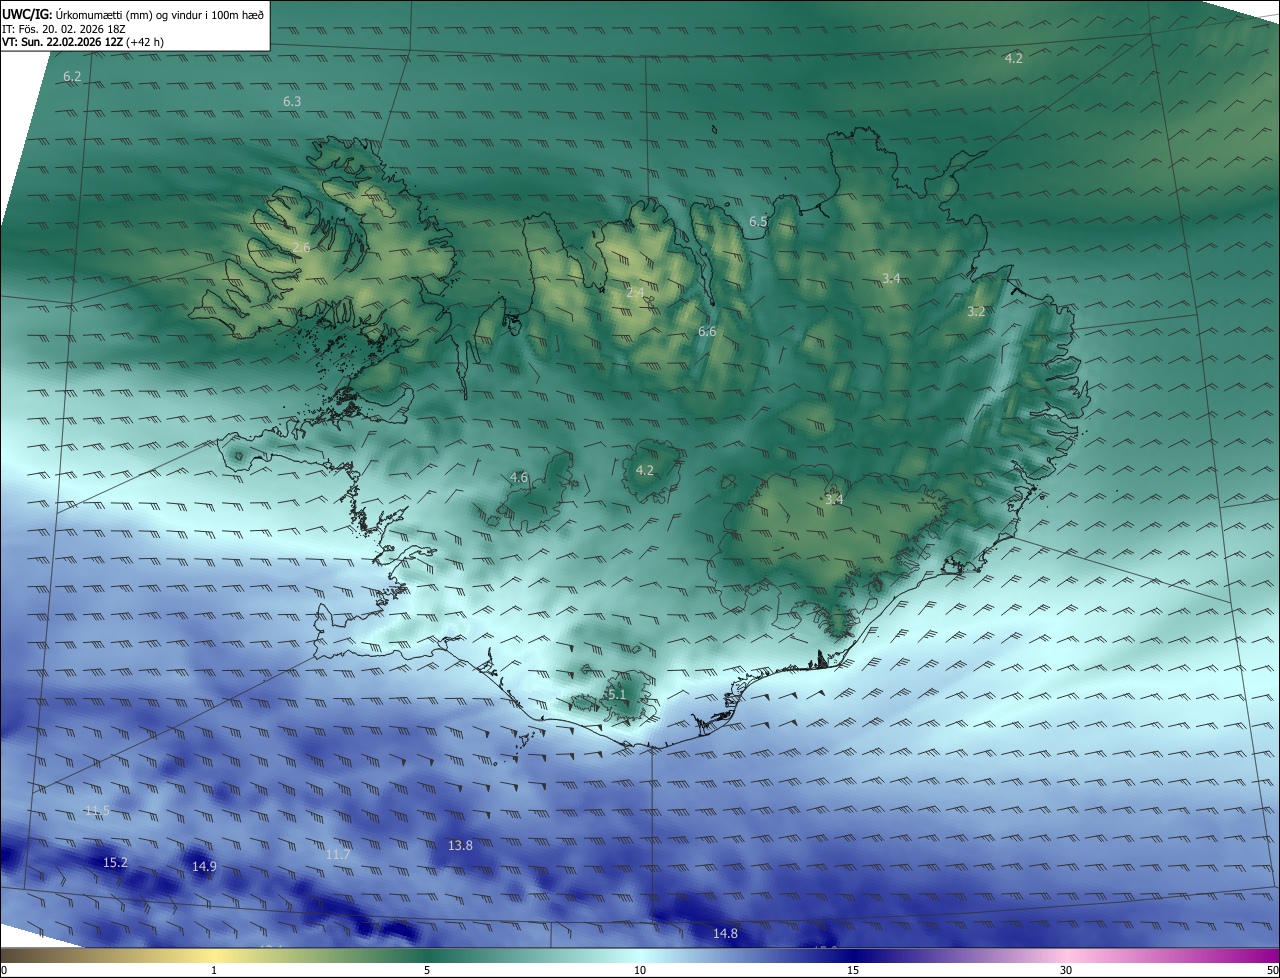Image resolution: width=1280 pixels, height=978 pixels.
Task: Select the 6.5 value on the map
Action: pyautogui.click(x=758, y=221)
